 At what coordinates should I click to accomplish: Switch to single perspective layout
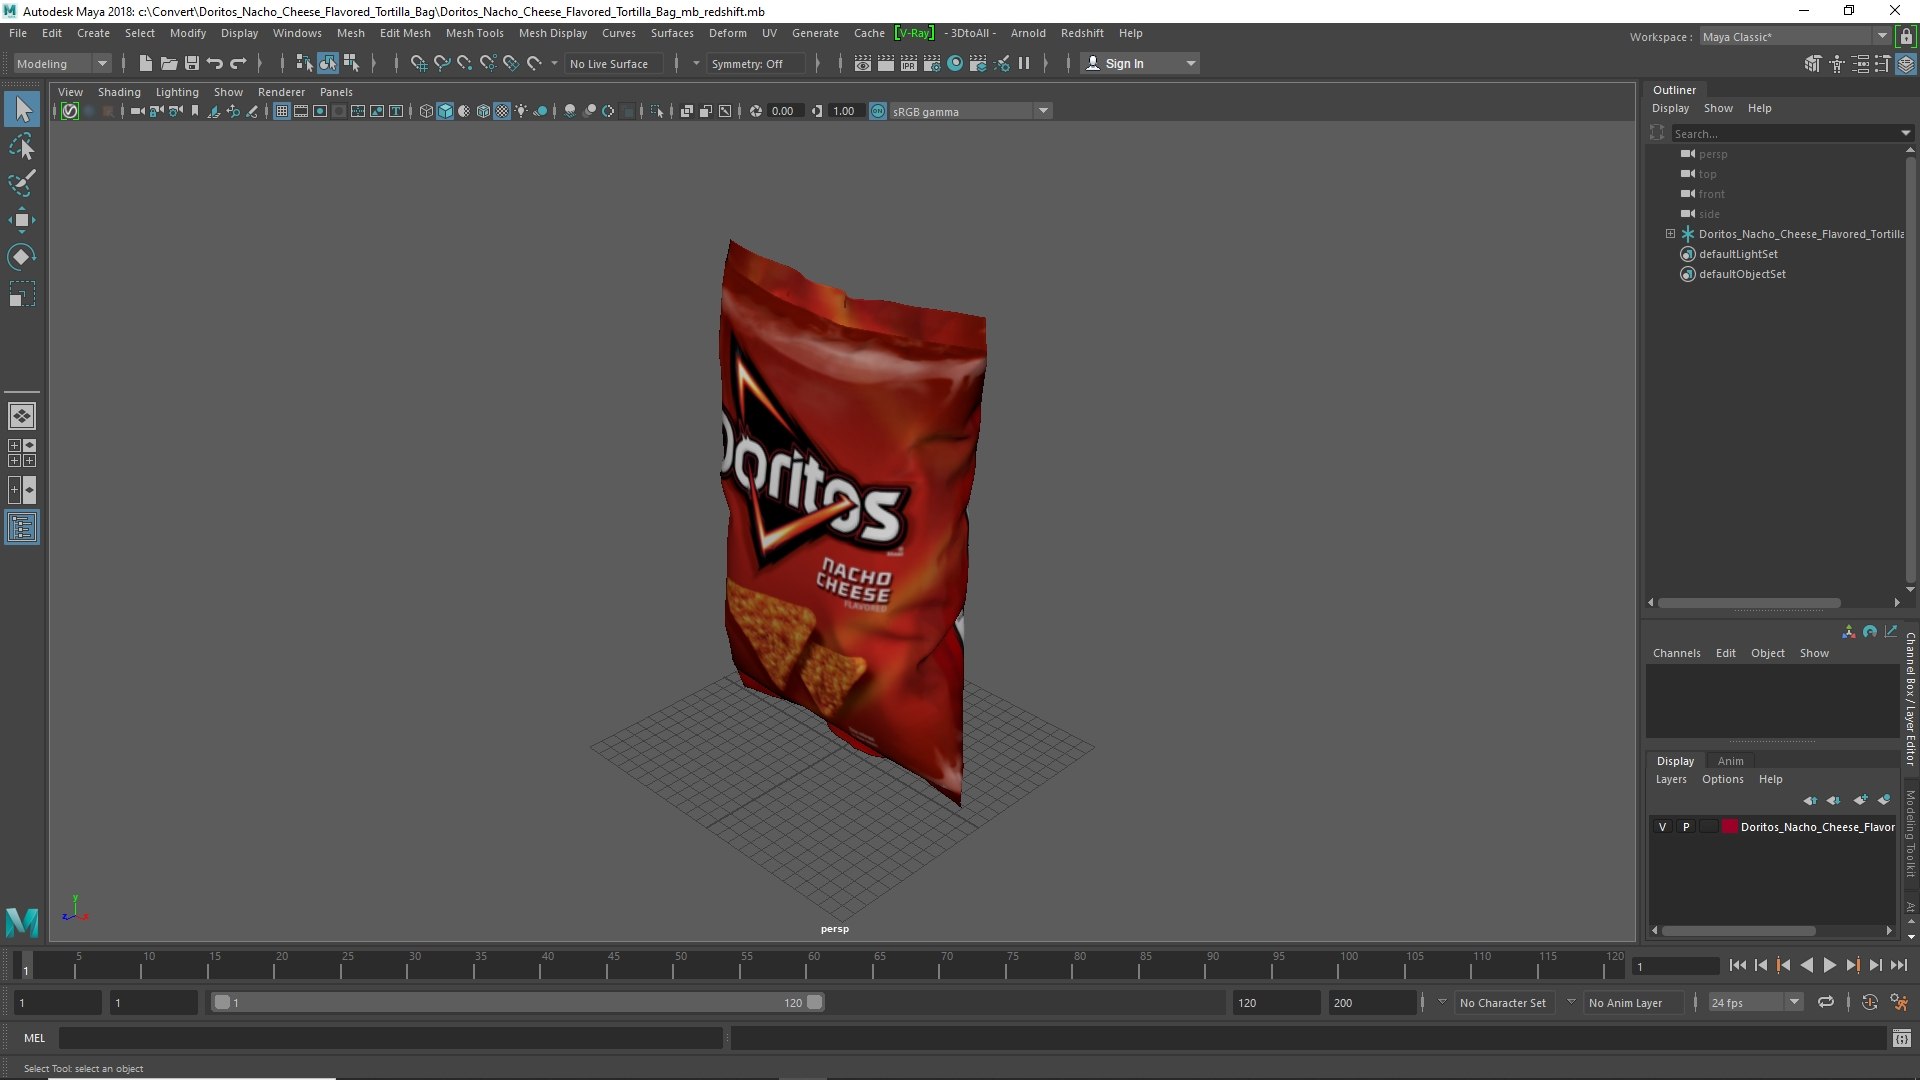pyautogui.click(x=22, y=416)
